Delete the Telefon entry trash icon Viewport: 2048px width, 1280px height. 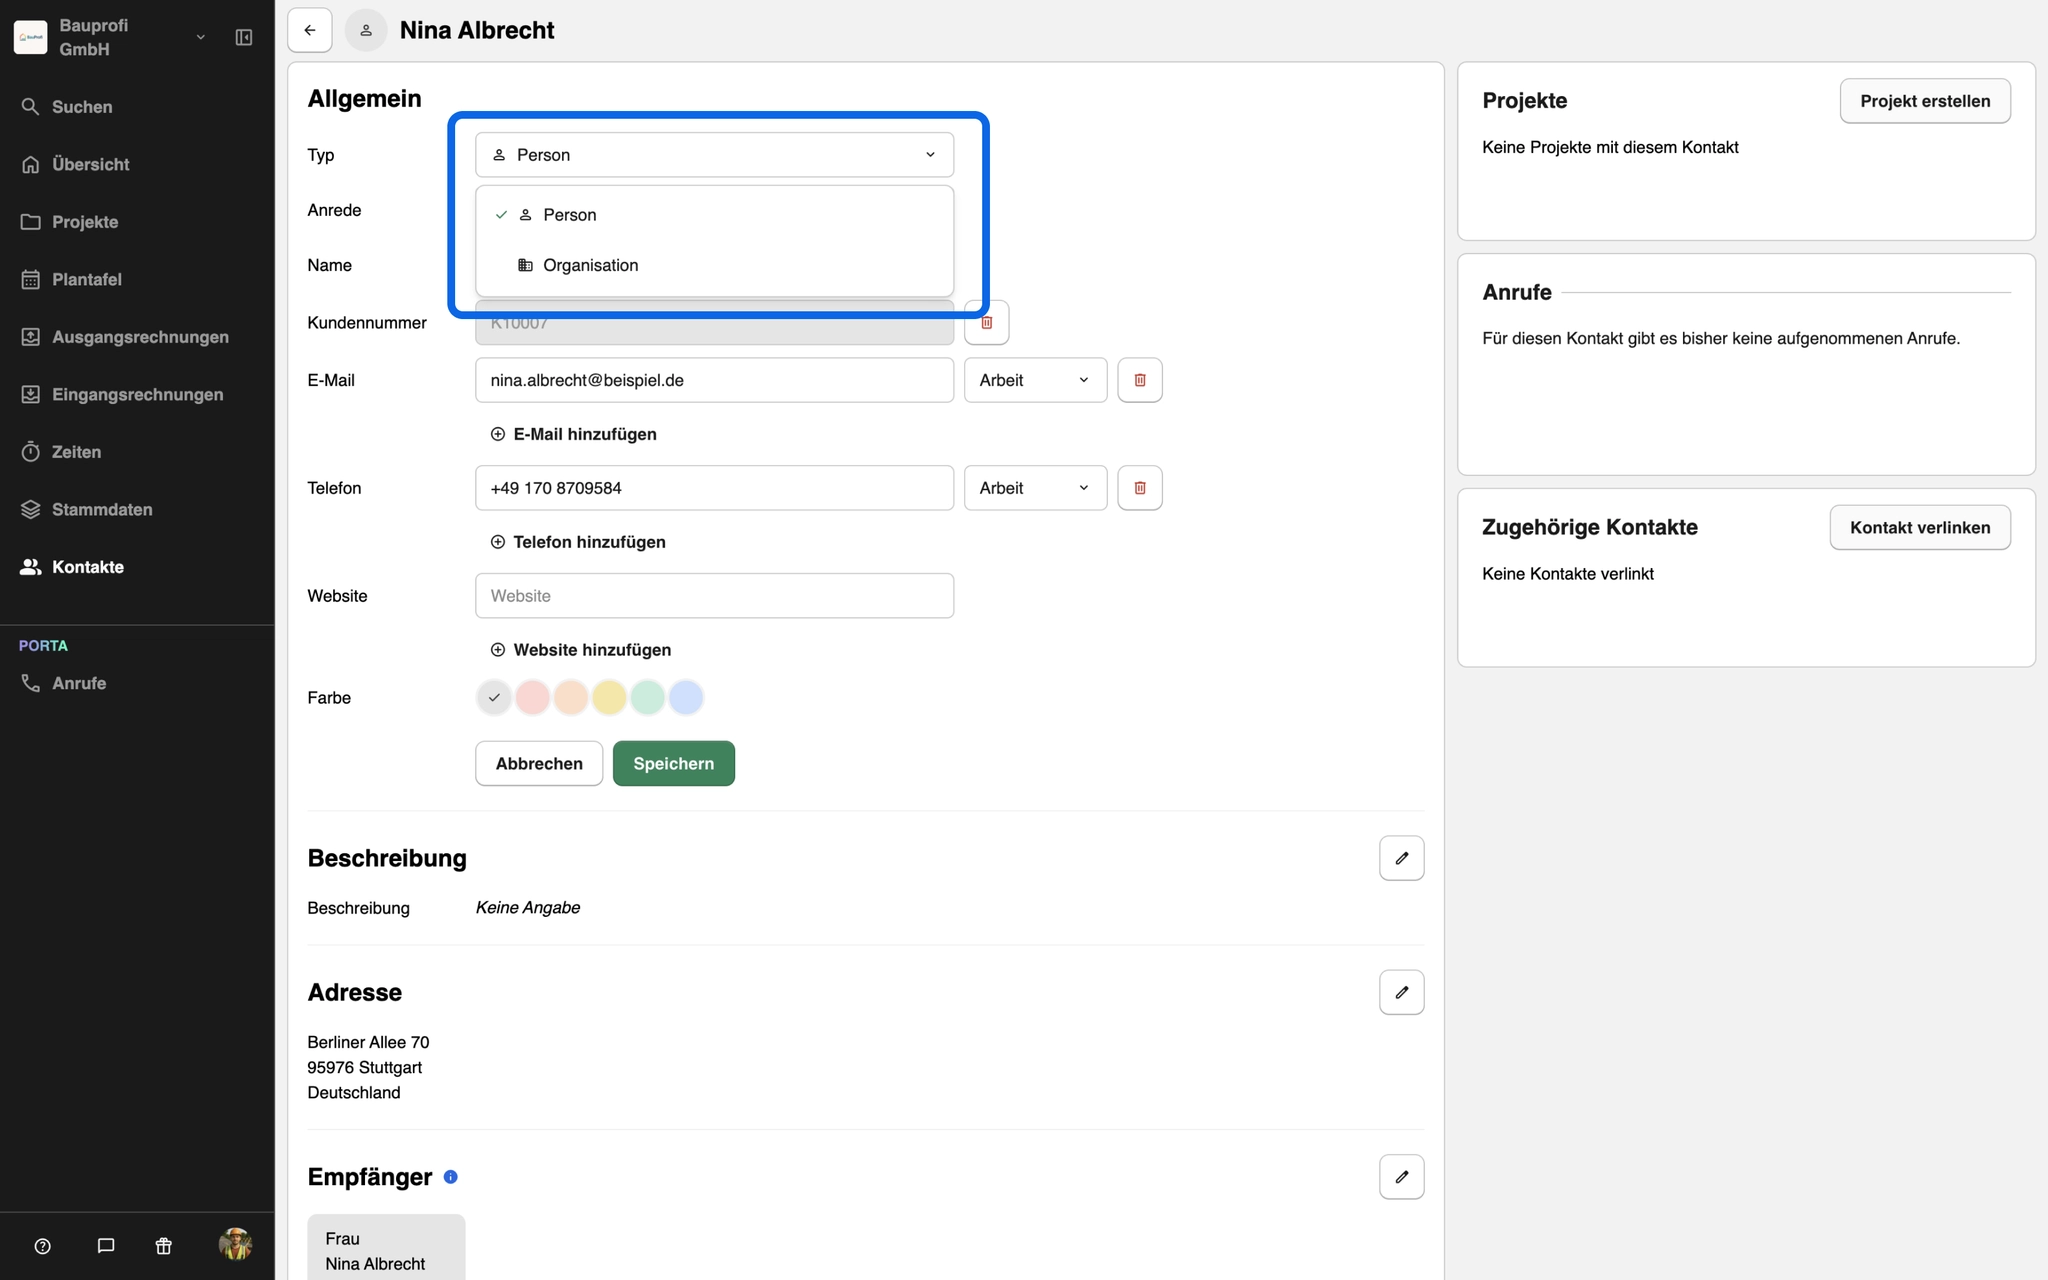pos(1139,488)
